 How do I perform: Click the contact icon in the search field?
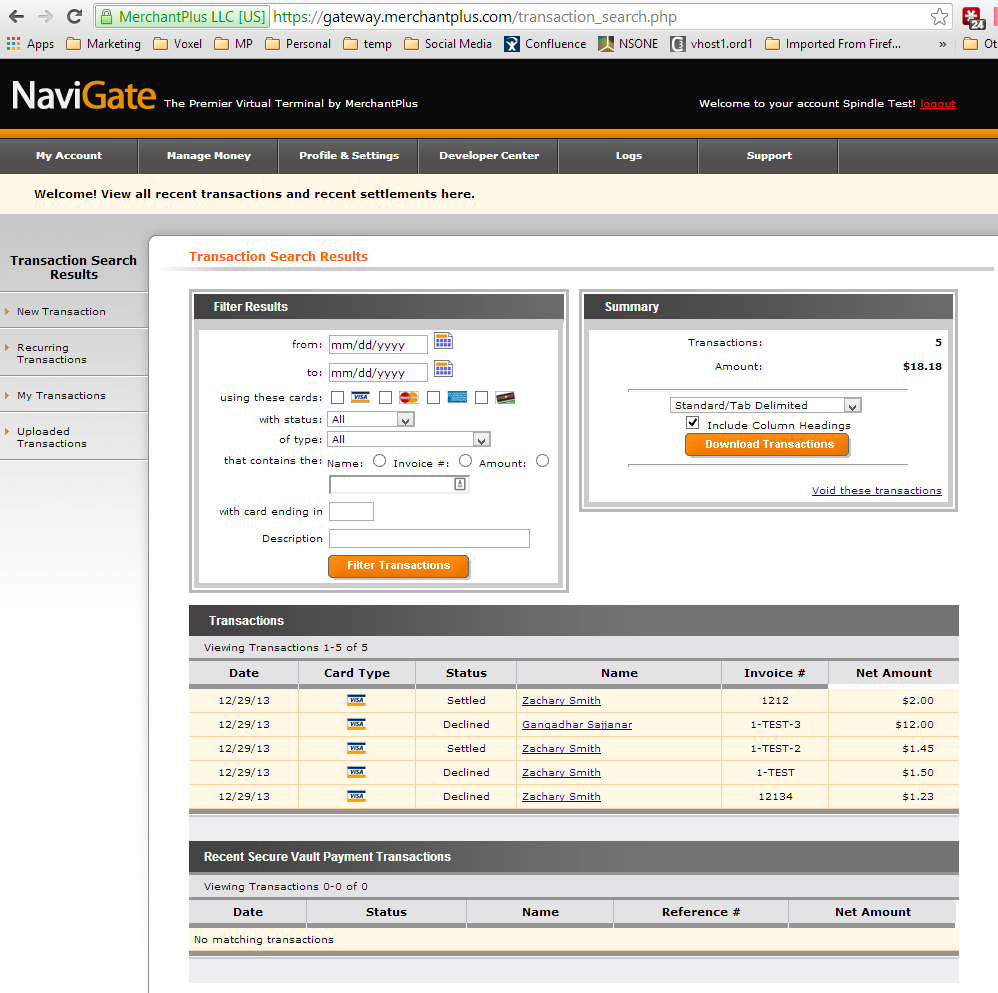click(x=460, y=484)
